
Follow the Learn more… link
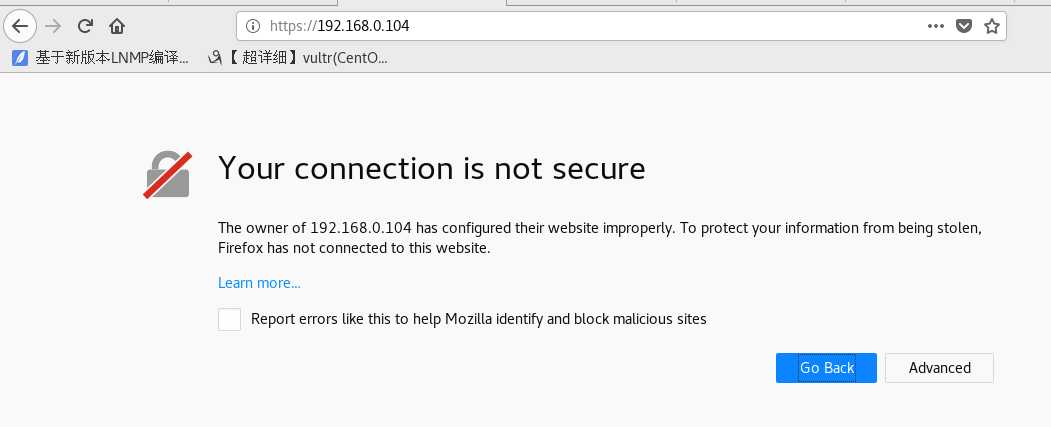point(259,283)
